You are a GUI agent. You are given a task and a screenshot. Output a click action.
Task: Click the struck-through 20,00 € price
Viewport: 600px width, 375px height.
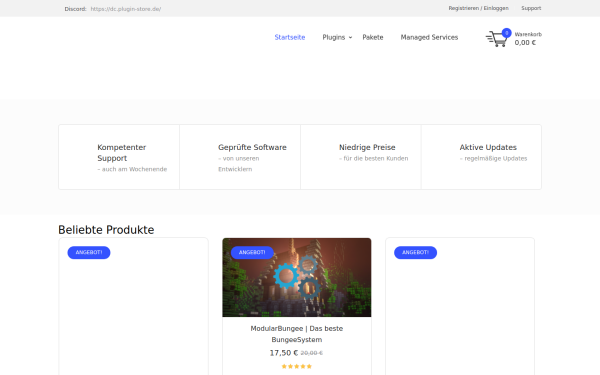tap(311, 353)
